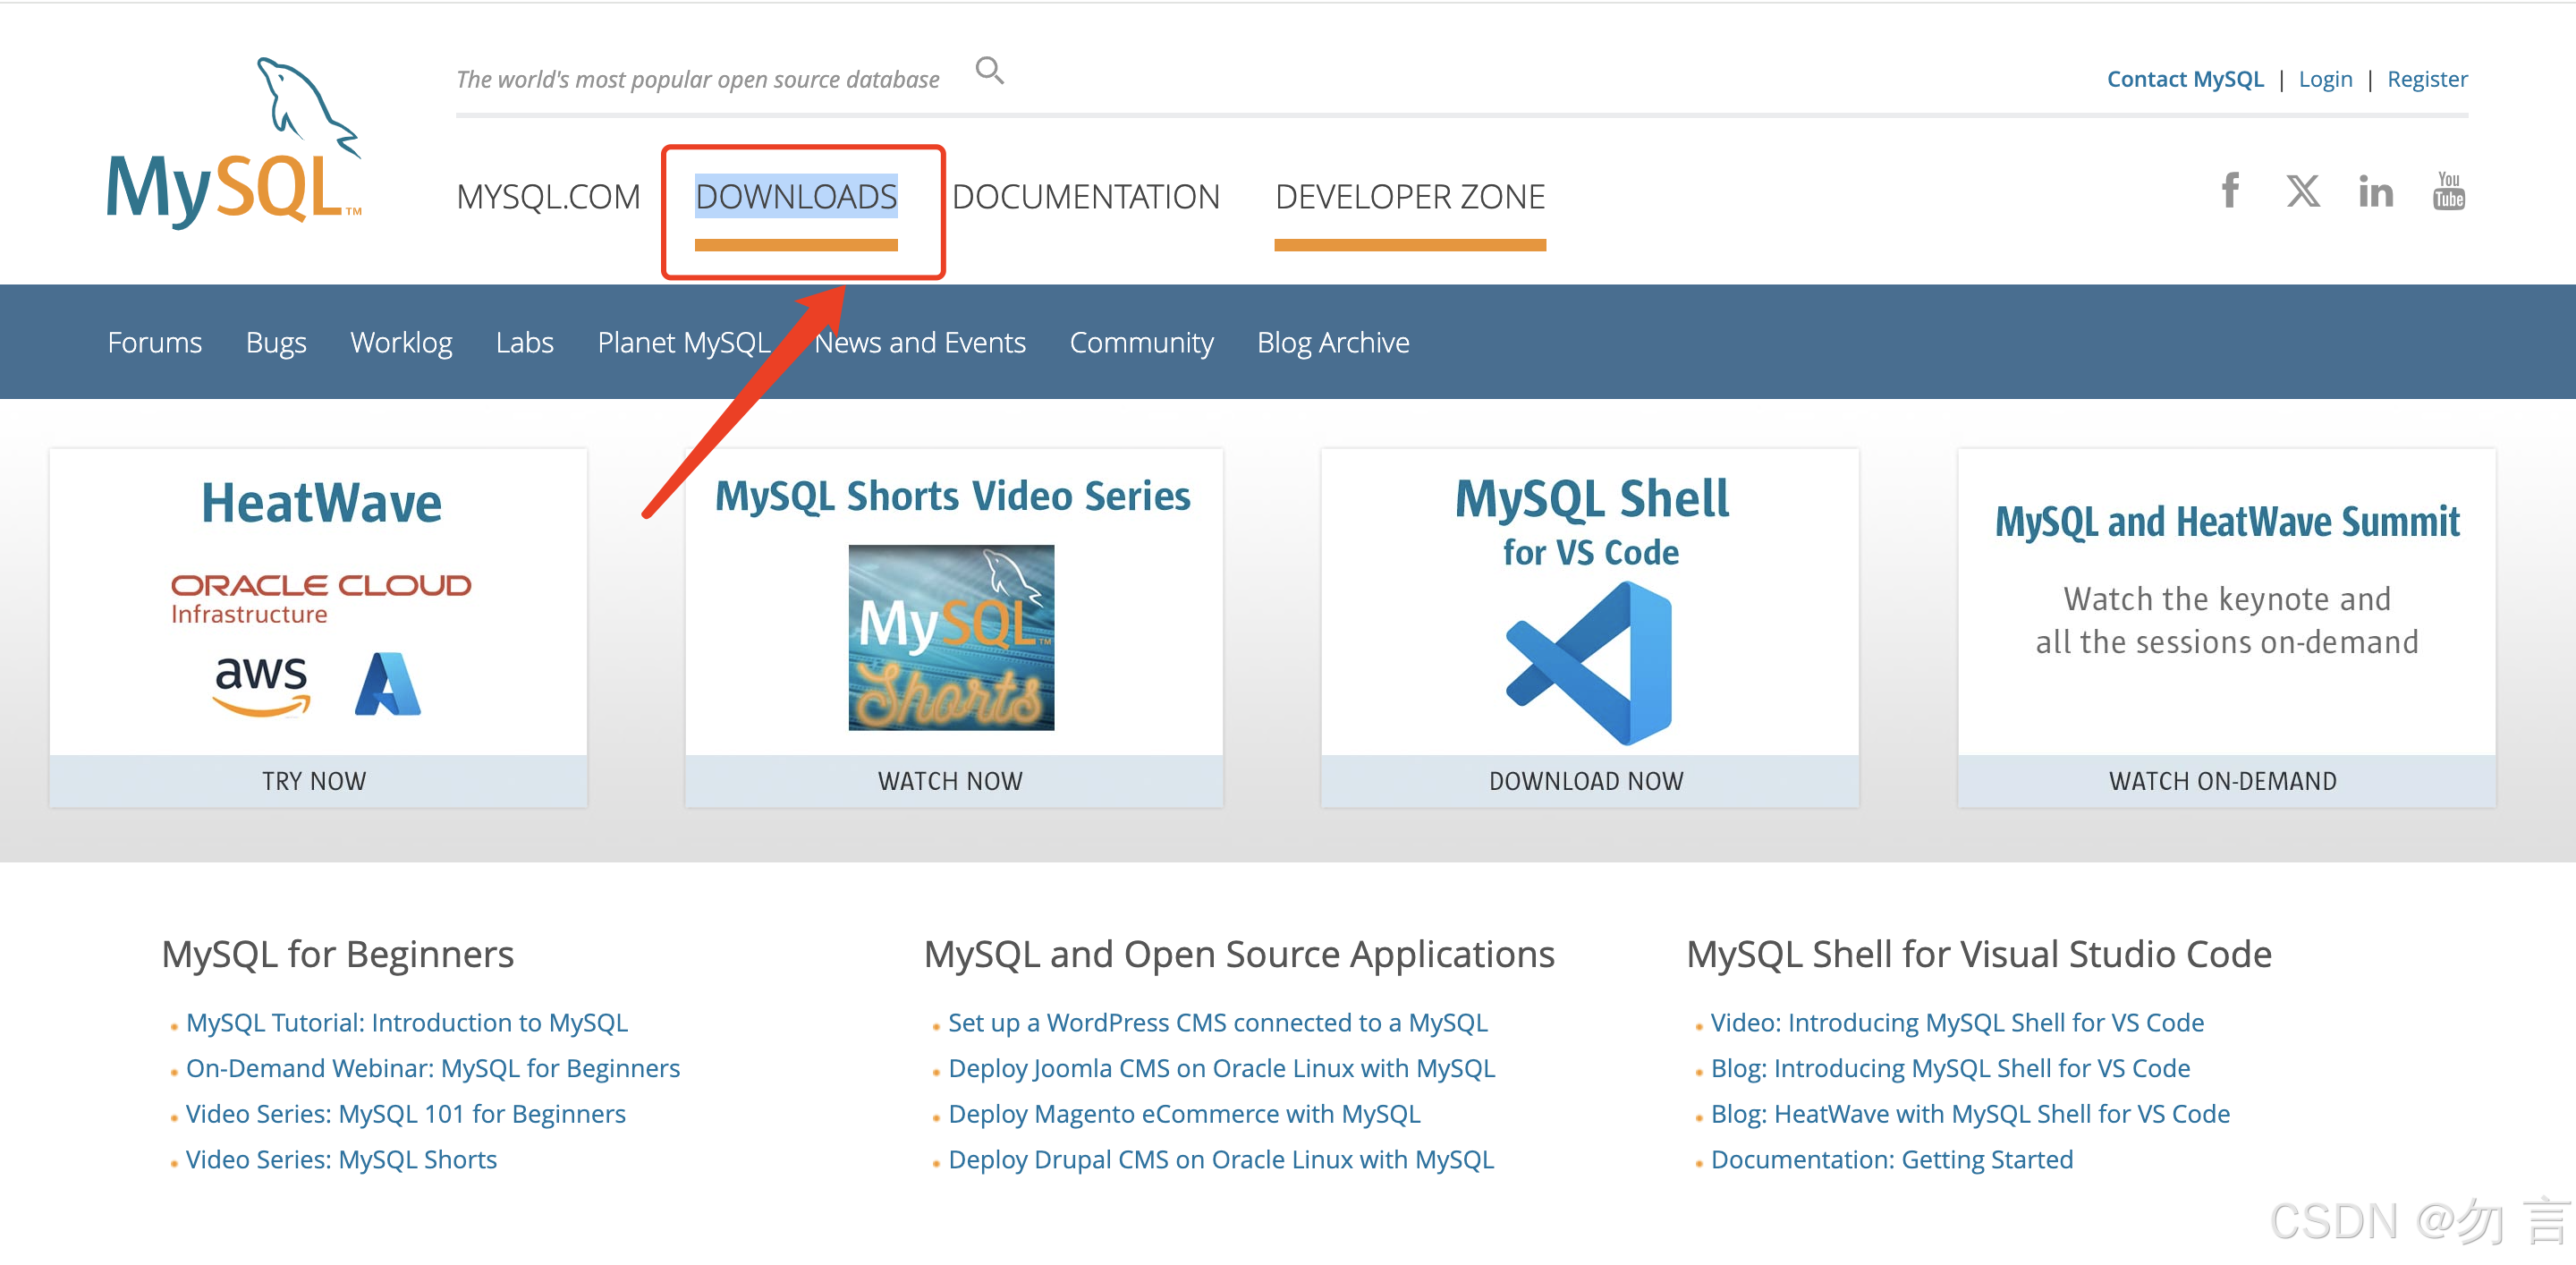Open the DOWNLOADS tab

796,197
